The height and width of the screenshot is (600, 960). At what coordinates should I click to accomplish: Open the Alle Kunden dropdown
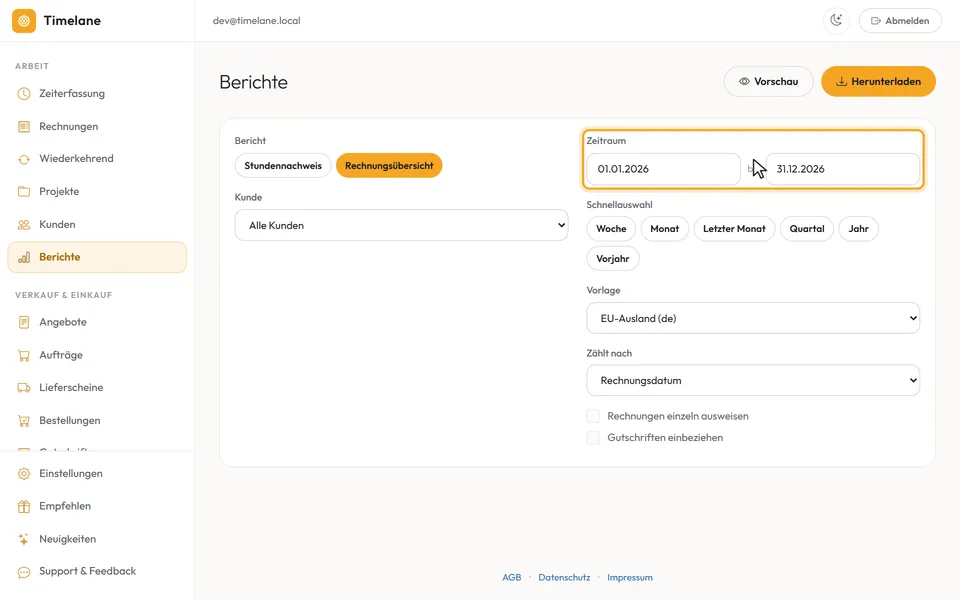pyautogui.click(x=402, y=225)
